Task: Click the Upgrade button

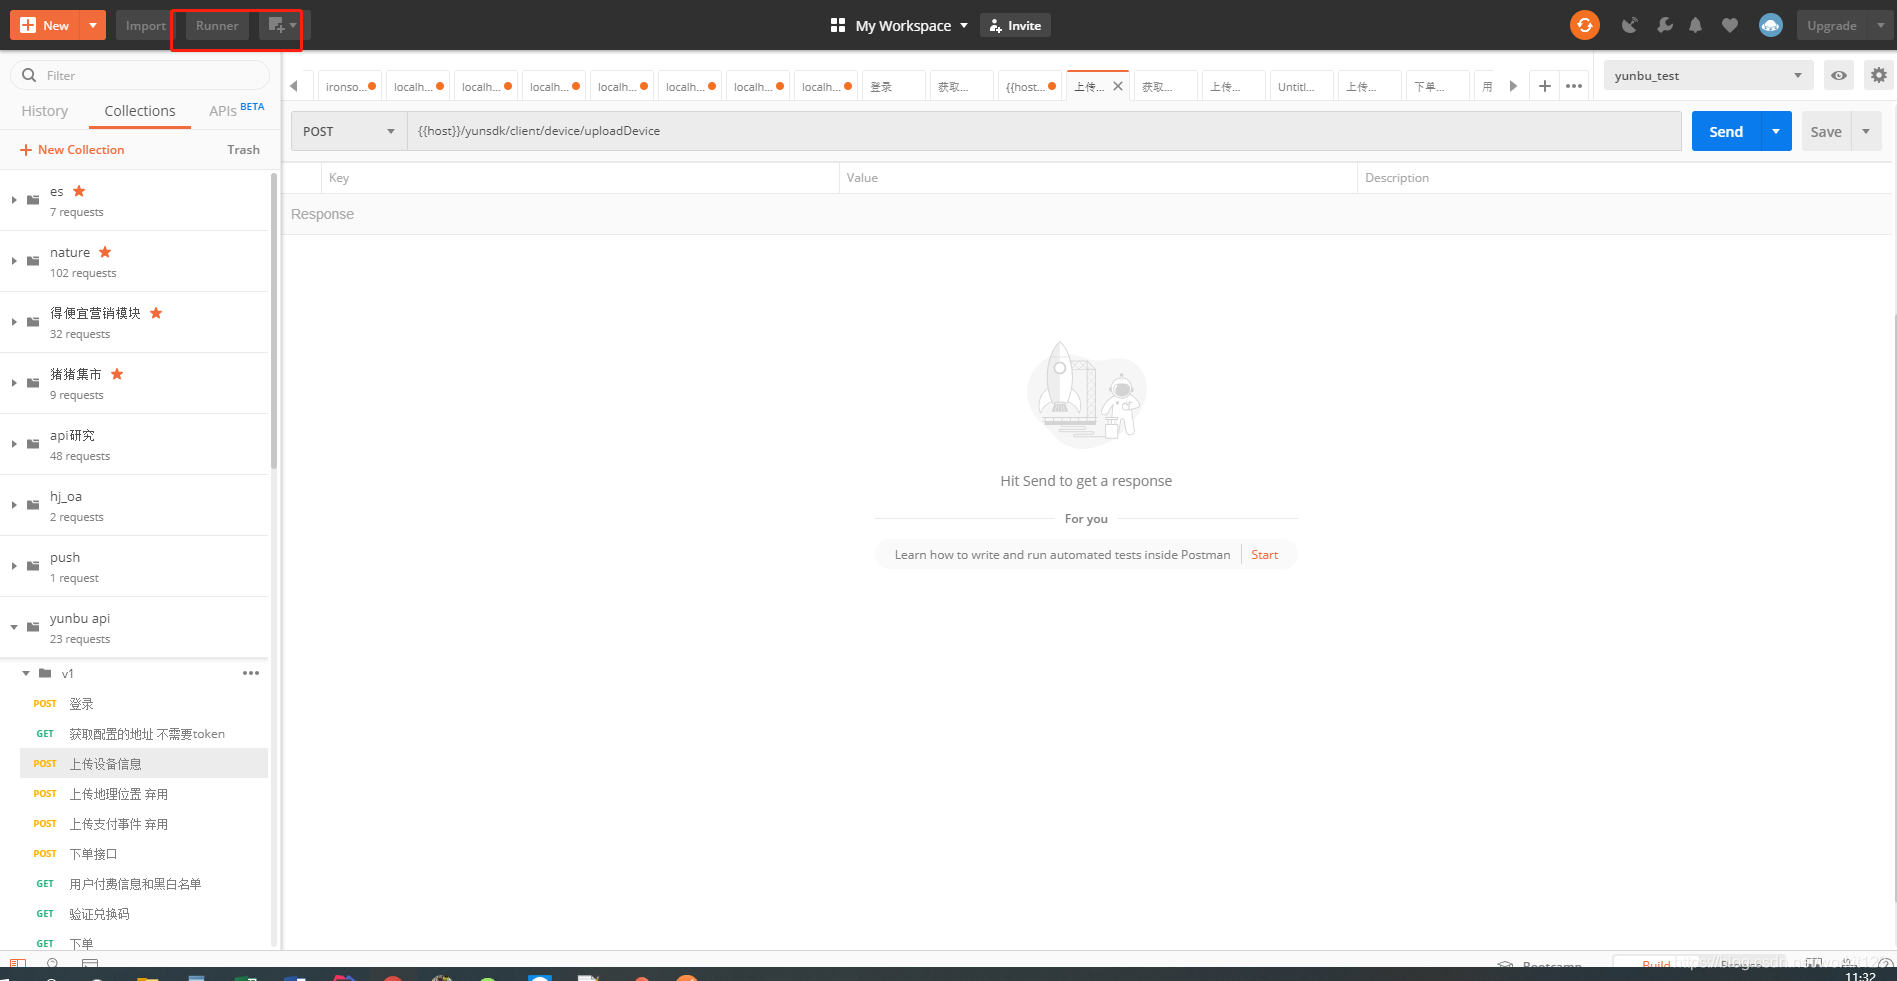Action: pyautogui.click(x=1832, y=25)
